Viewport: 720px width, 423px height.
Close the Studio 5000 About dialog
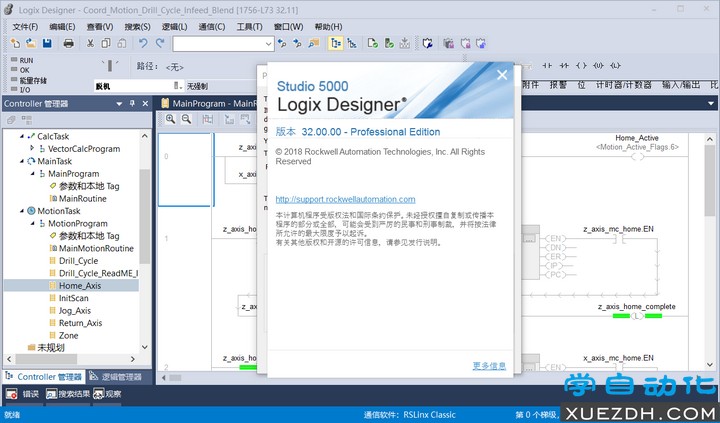tap(502, 75)
